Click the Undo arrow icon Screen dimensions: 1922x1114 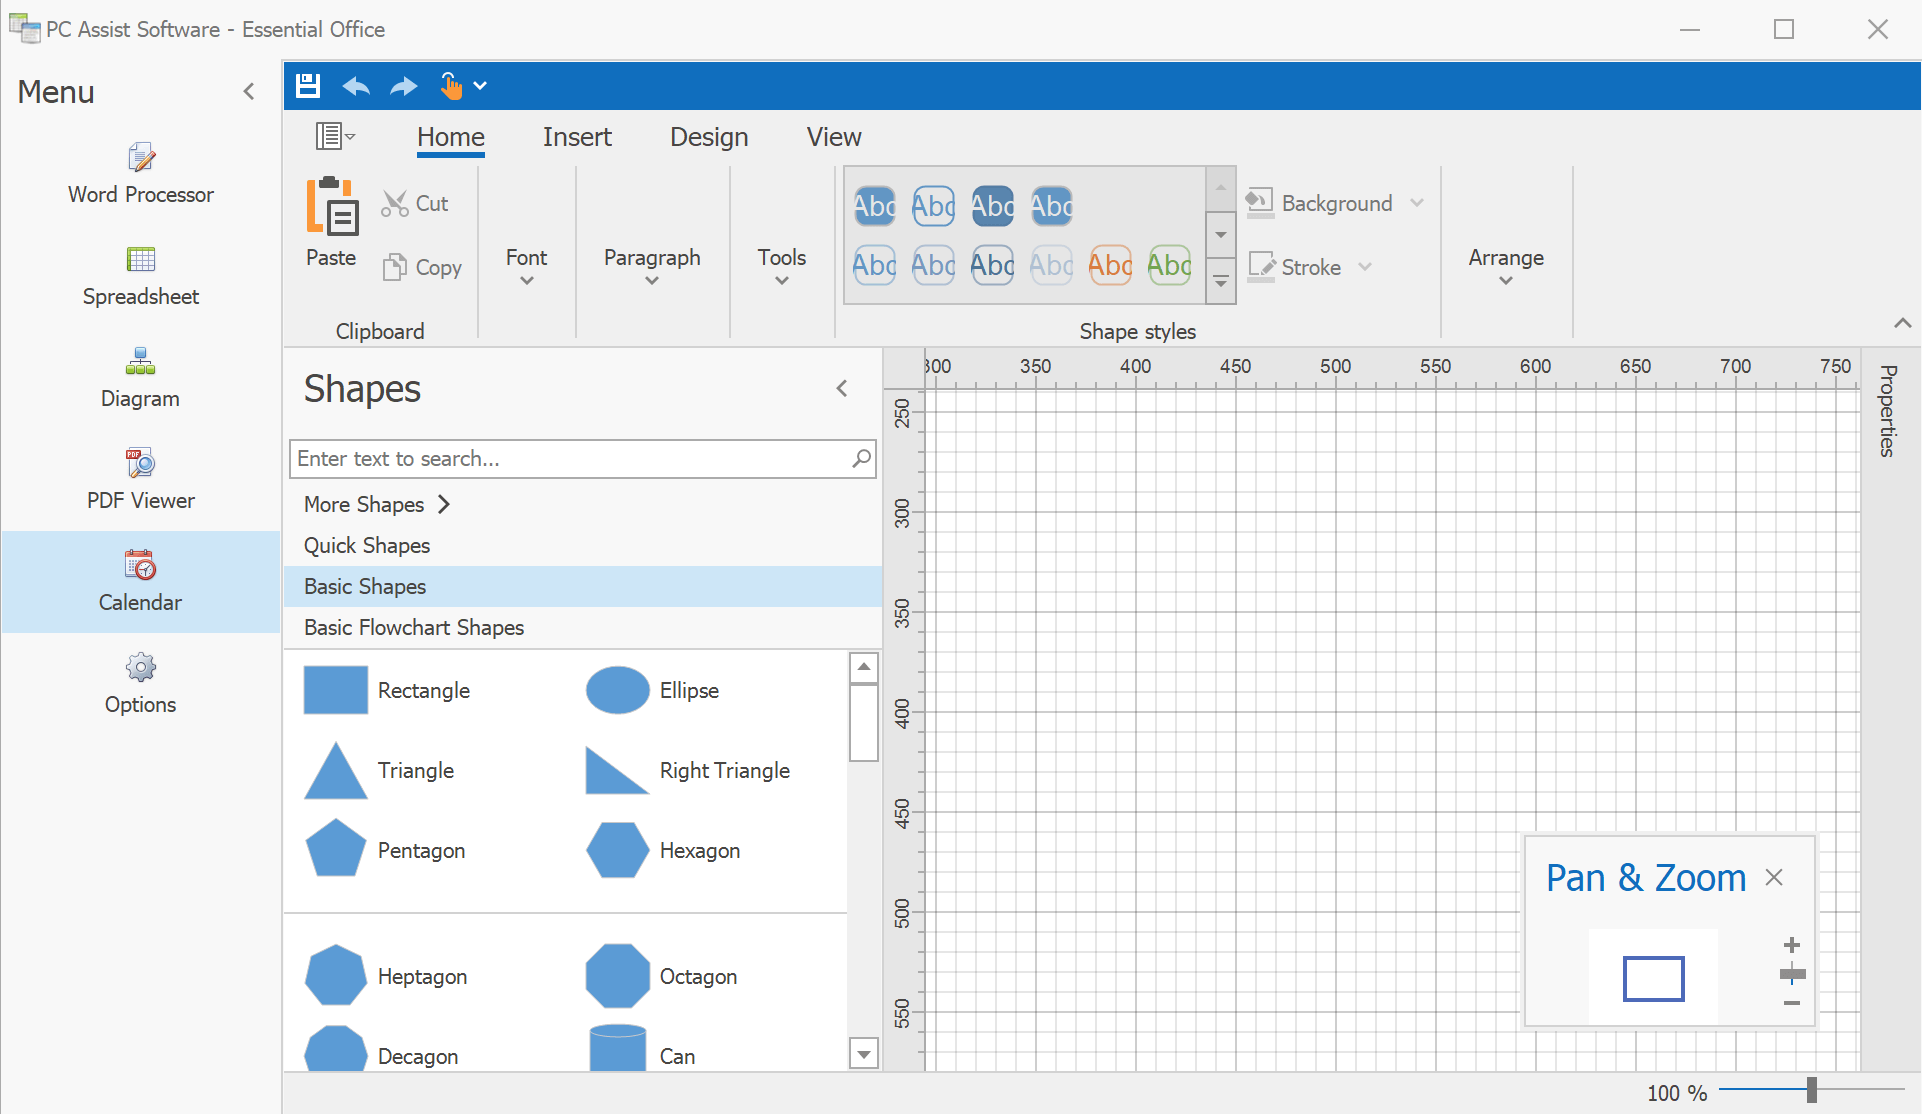[x=355, y=86]
